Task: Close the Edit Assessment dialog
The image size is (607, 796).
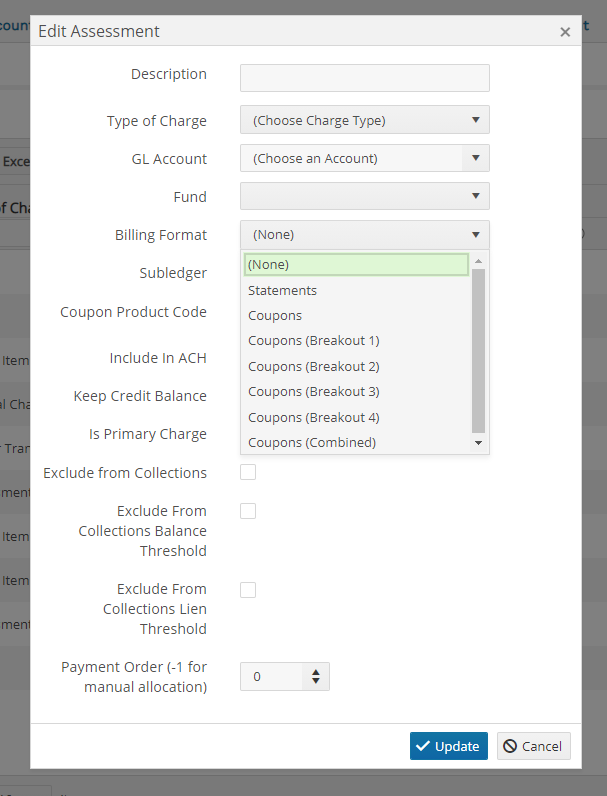Action: [x=565, y=32]
